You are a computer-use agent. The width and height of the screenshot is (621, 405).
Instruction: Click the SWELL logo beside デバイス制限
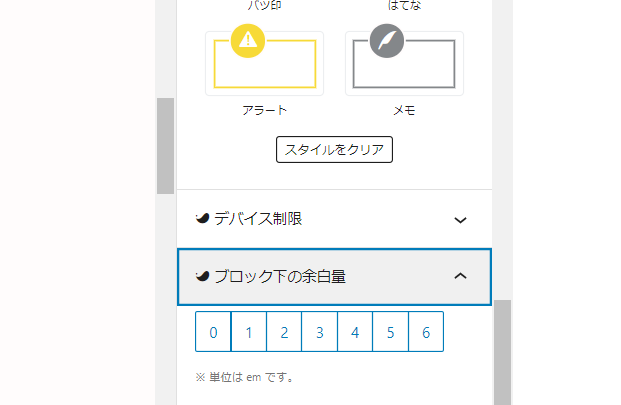[x=202, y=218]
